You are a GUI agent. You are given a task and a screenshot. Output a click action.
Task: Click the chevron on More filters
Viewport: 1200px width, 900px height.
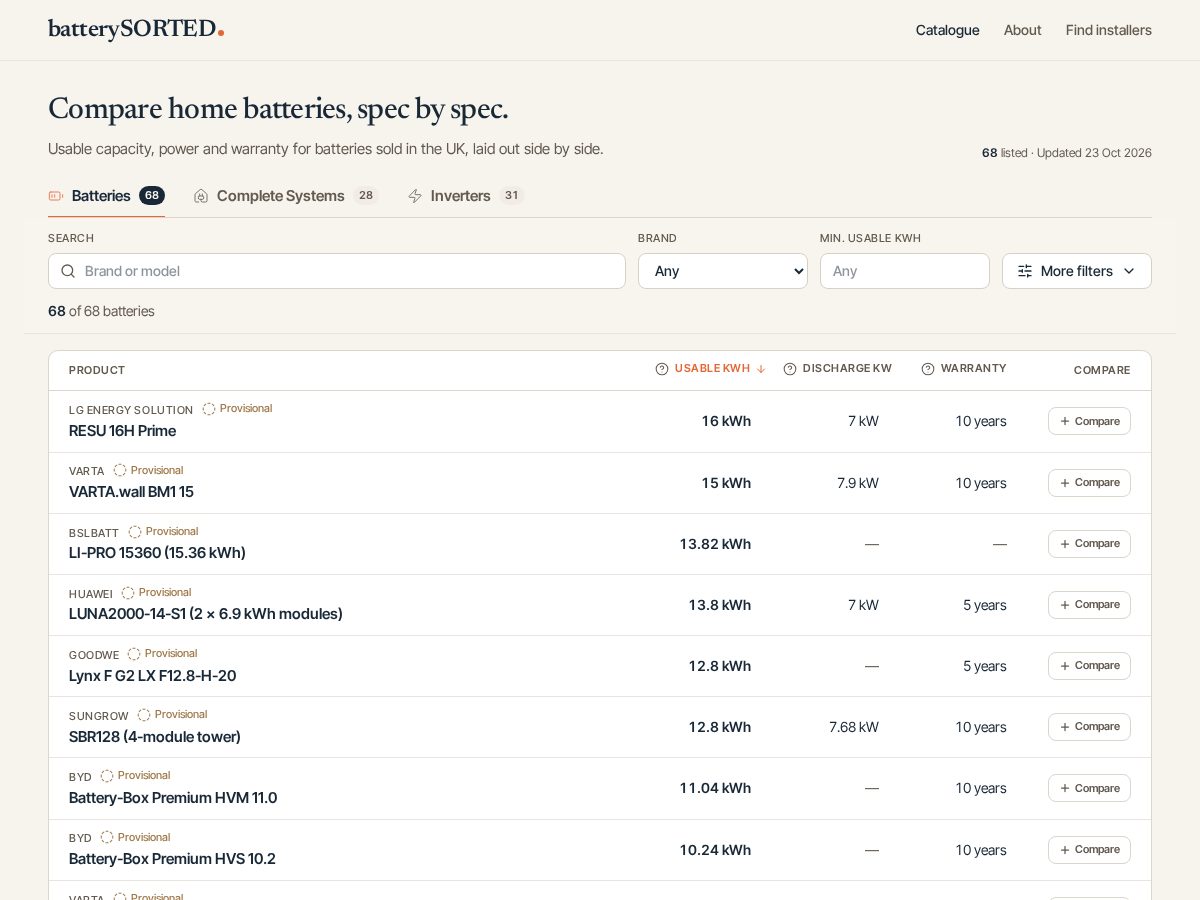coord(1129,271)
